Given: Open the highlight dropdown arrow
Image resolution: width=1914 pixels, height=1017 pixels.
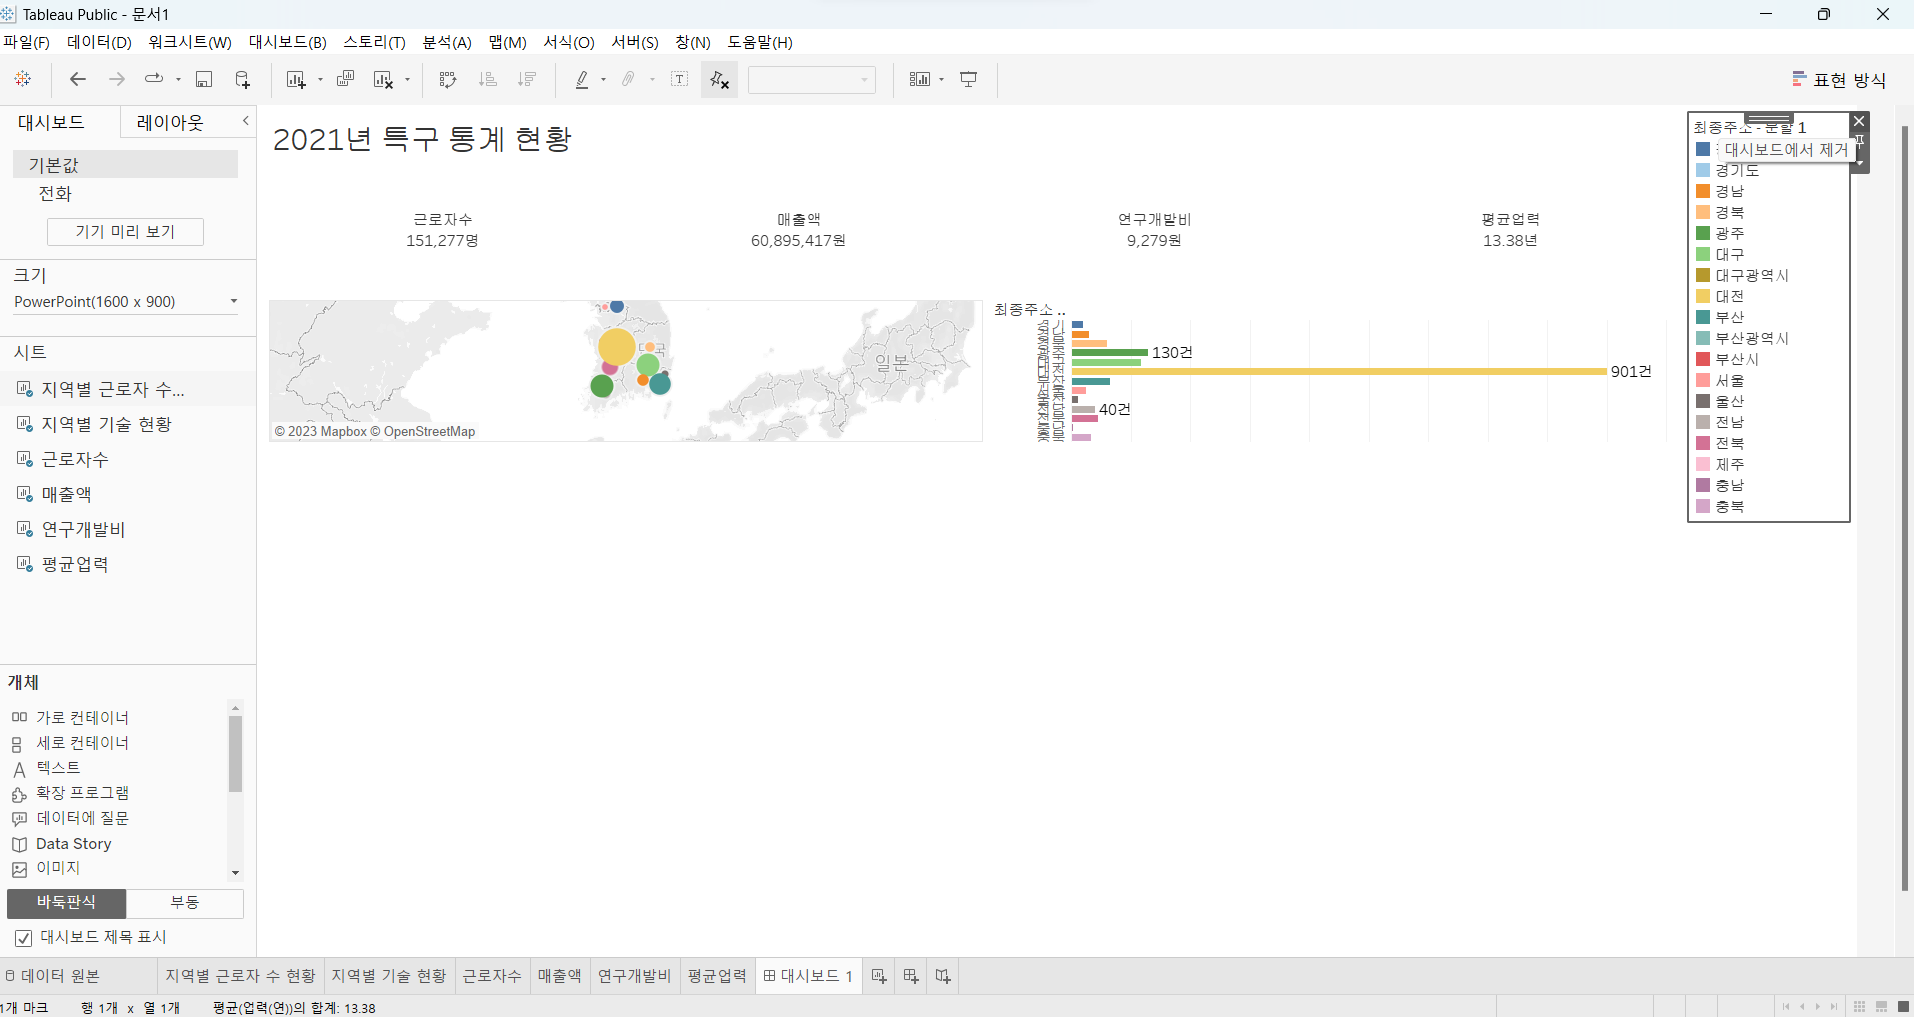Looking at the screenshot, I should click(603, 79).
